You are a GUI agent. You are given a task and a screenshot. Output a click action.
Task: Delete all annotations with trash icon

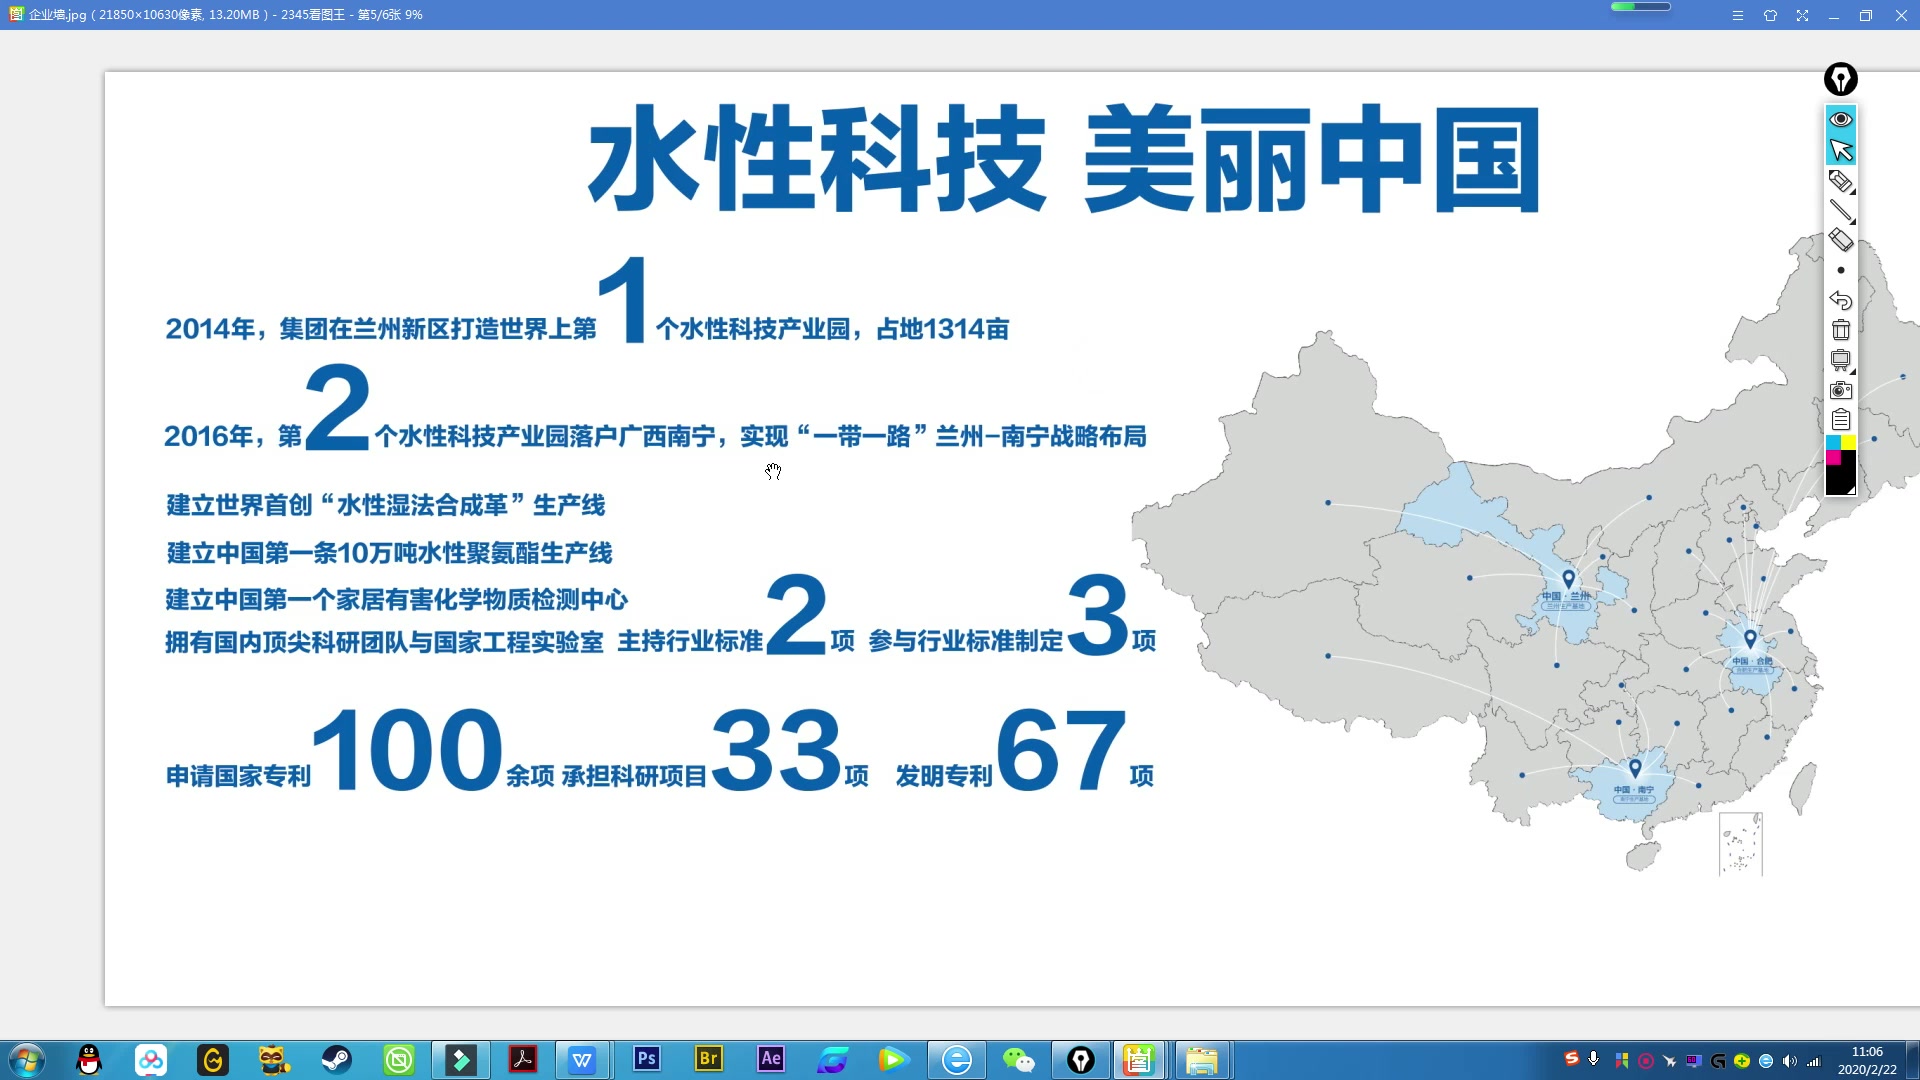pos(1841,330)
